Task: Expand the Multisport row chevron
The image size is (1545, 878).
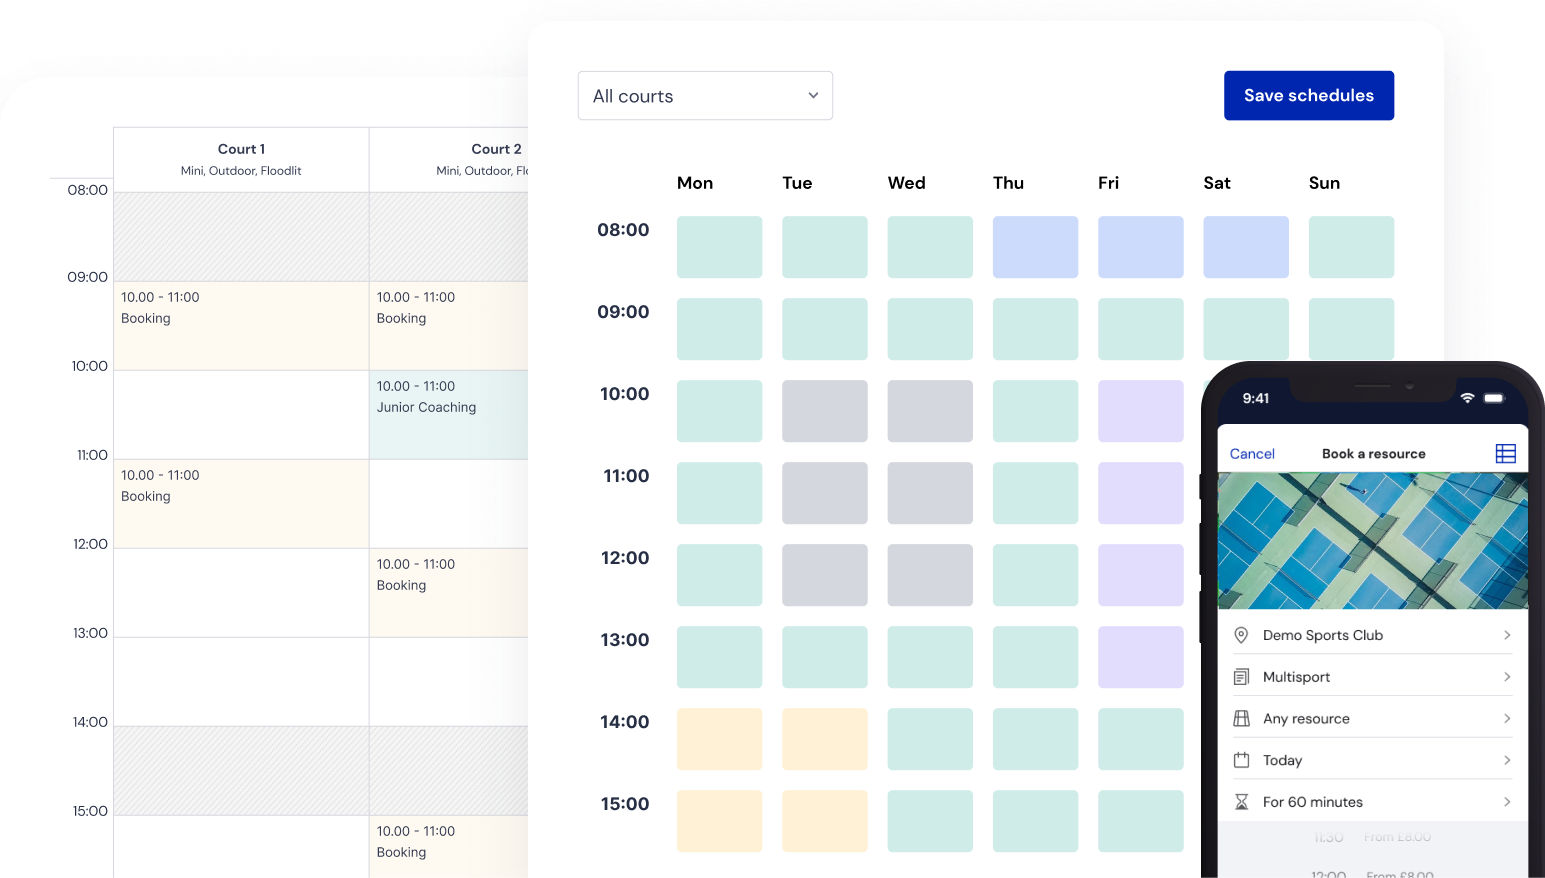Action: 1507,677
